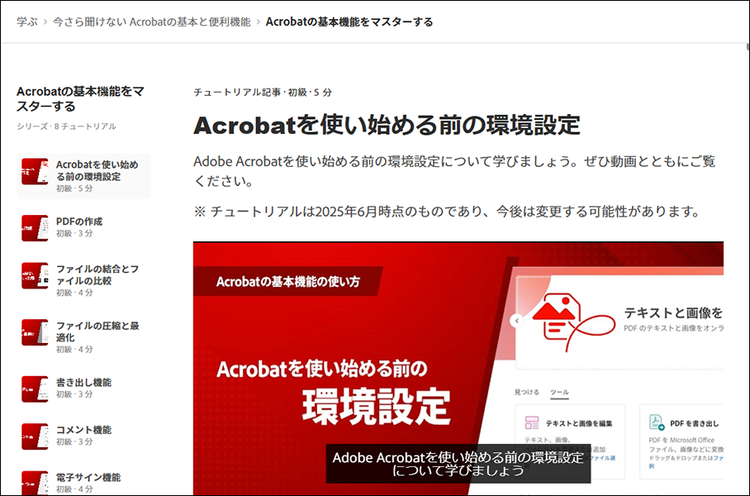Open the ファイルの圧縮と最適化 tutorial title
The width and height of the screenshot is (750, 496).
tap(97, 331)
